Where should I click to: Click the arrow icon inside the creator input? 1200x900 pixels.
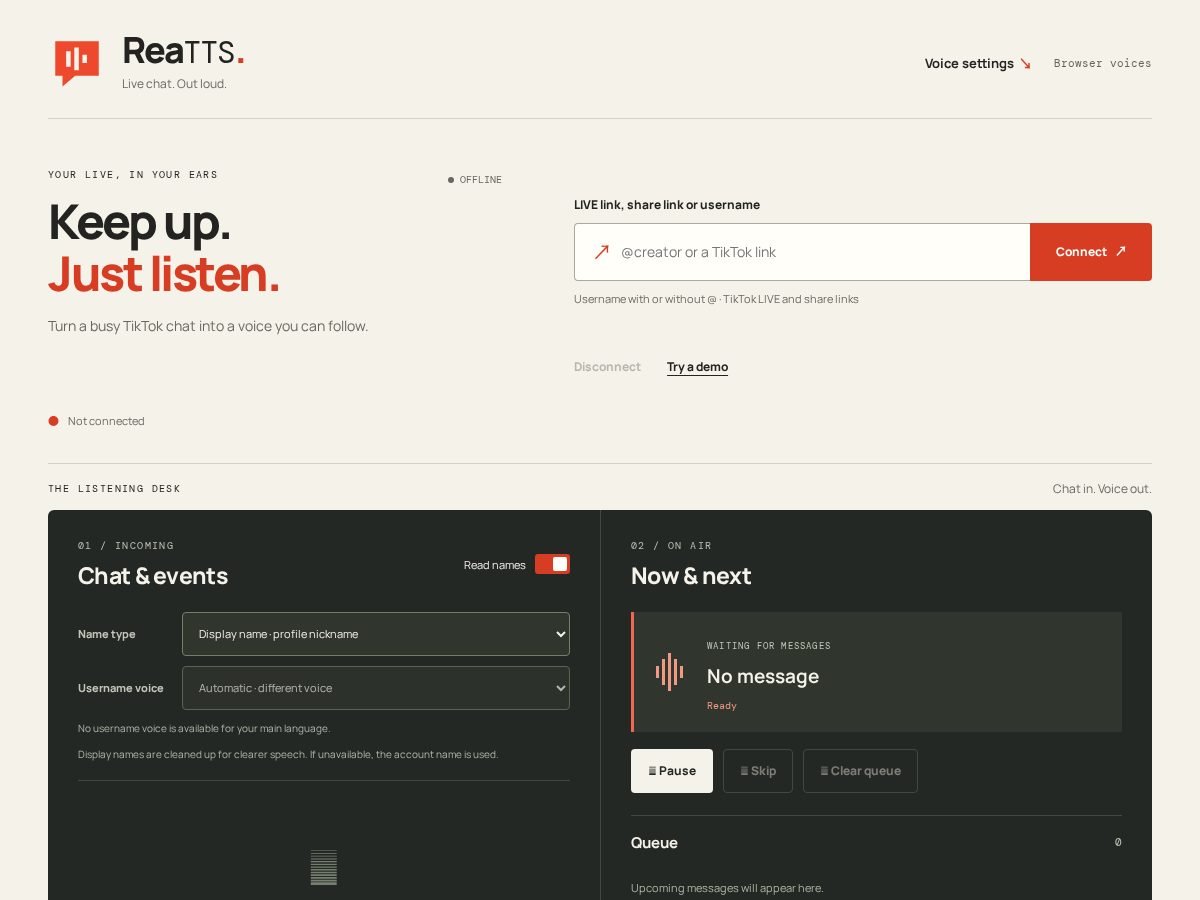point(601,252)
